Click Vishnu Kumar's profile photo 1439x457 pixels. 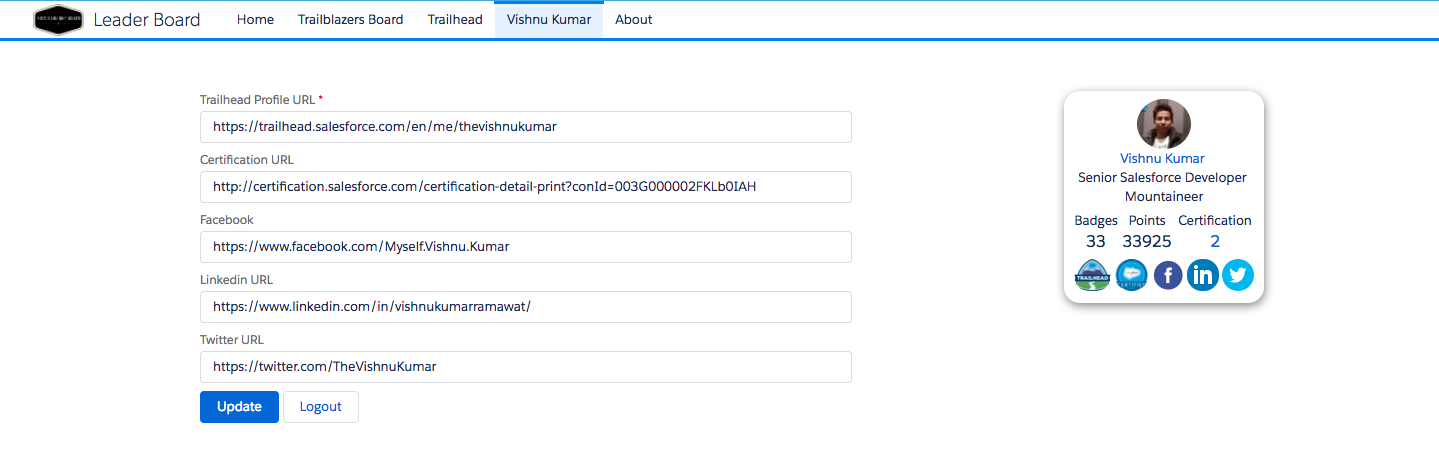pyautogui.click(x=1164, y=124)
